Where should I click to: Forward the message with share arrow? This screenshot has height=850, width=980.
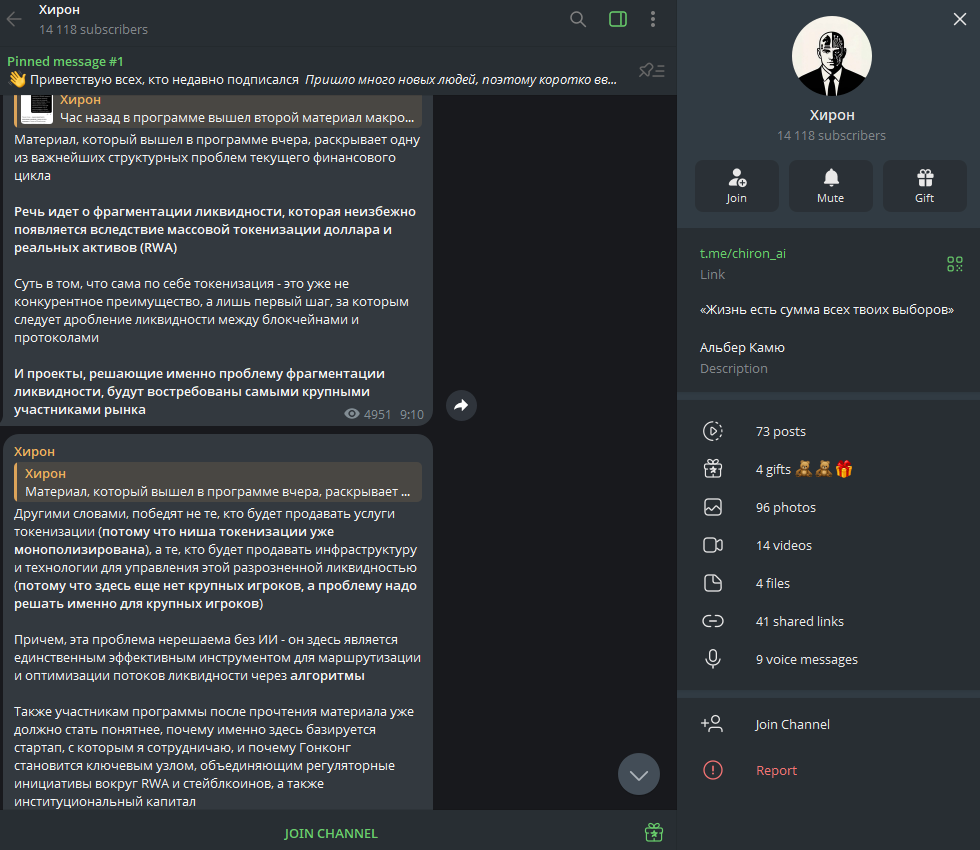(x=461, y=406)
